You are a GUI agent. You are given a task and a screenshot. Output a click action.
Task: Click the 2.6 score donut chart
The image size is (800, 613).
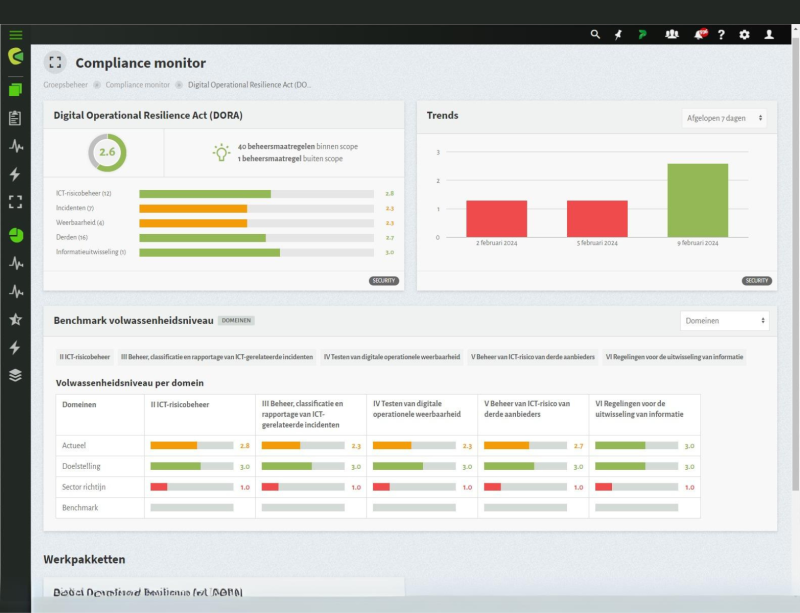(107, 153)
